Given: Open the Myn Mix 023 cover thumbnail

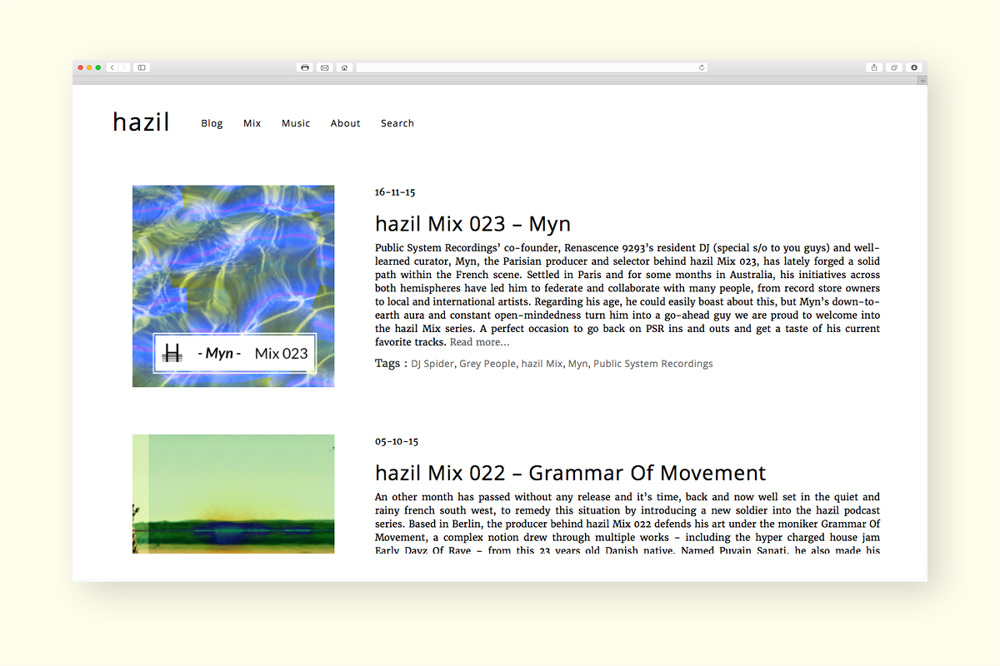Looking at the screenshot, I should click(x=233, y=286).
